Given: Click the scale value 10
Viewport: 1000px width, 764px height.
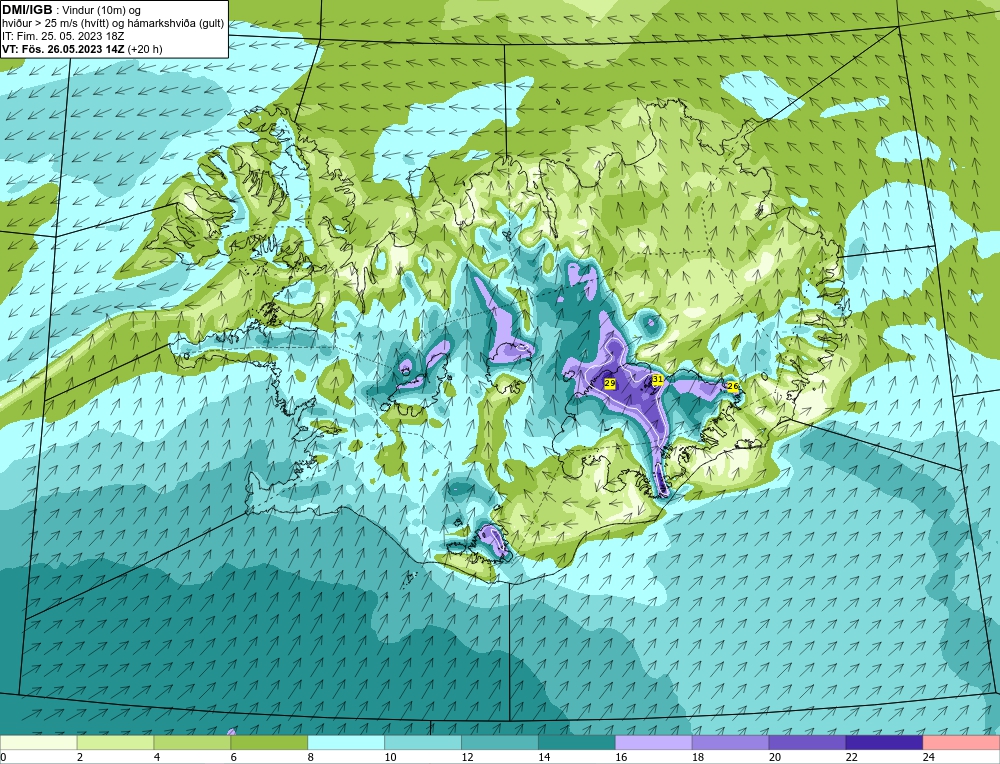Looking at the screenshot, I should pos(390,757).
